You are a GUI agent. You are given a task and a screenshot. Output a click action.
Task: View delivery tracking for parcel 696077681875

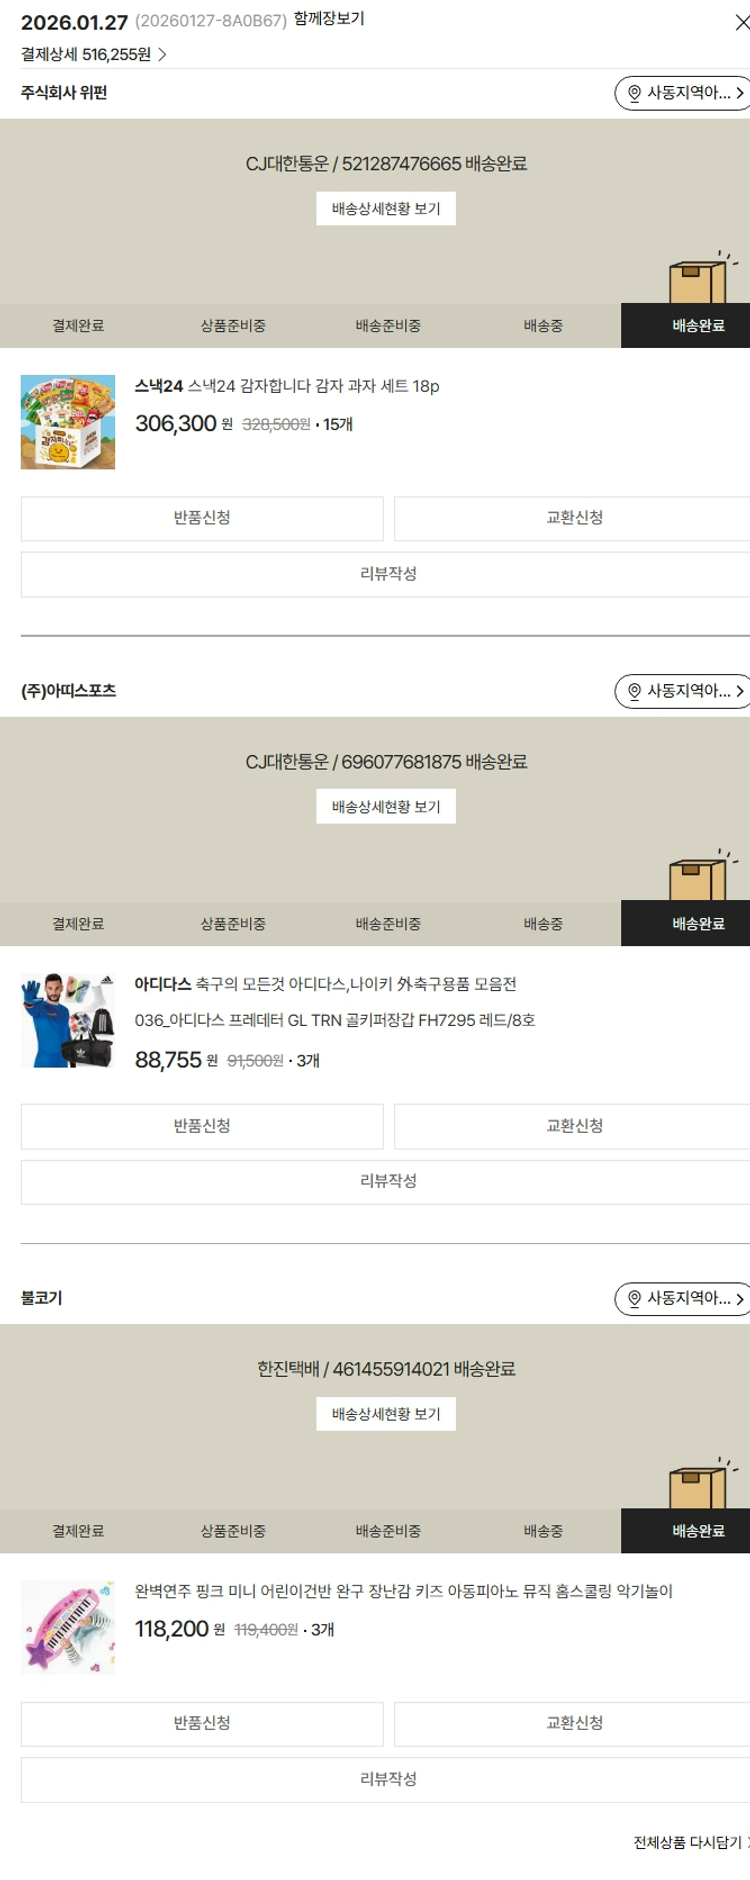coord(386,807)
